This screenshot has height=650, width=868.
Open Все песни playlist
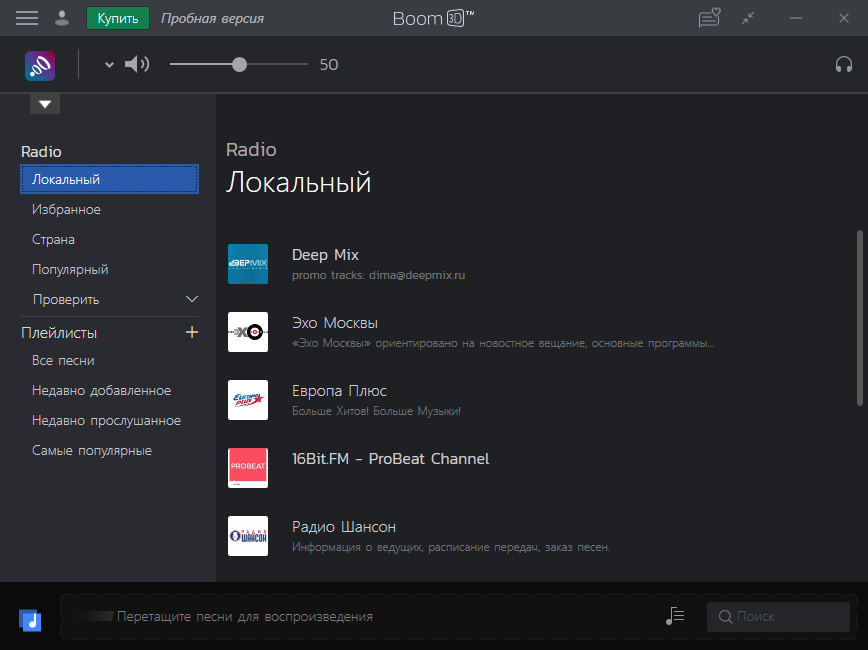point(63,360)
